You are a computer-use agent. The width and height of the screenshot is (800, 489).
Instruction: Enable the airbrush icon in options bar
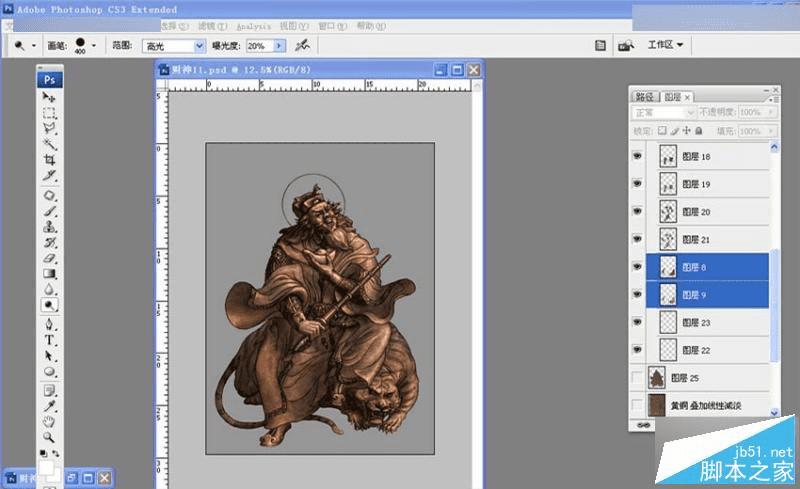click(303, 45)
